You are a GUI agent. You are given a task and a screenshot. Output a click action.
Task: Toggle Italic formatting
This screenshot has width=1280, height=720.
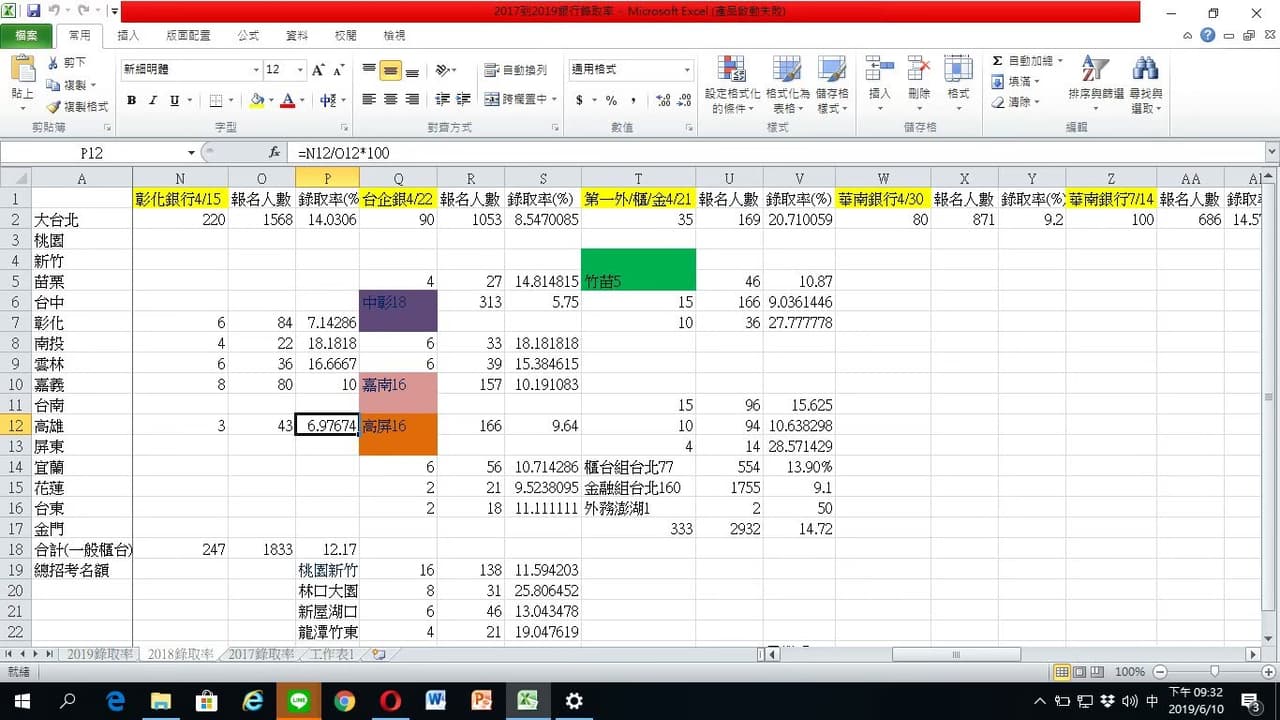[153, 100]
